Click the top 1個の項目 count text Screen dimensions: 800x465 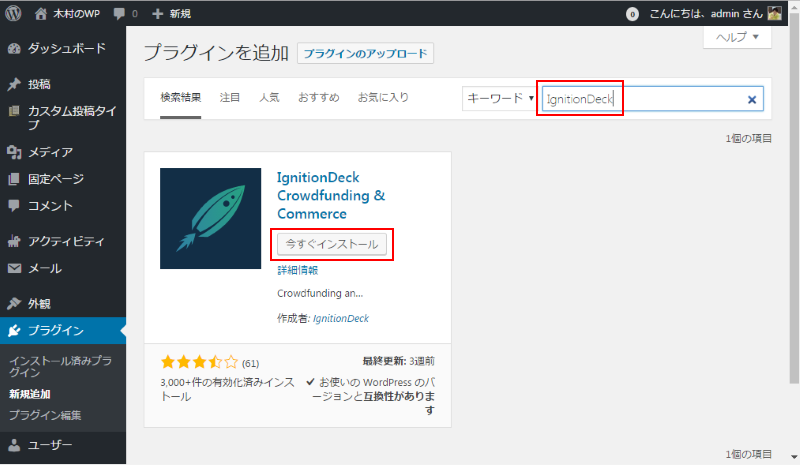click(x=748, y=138)
